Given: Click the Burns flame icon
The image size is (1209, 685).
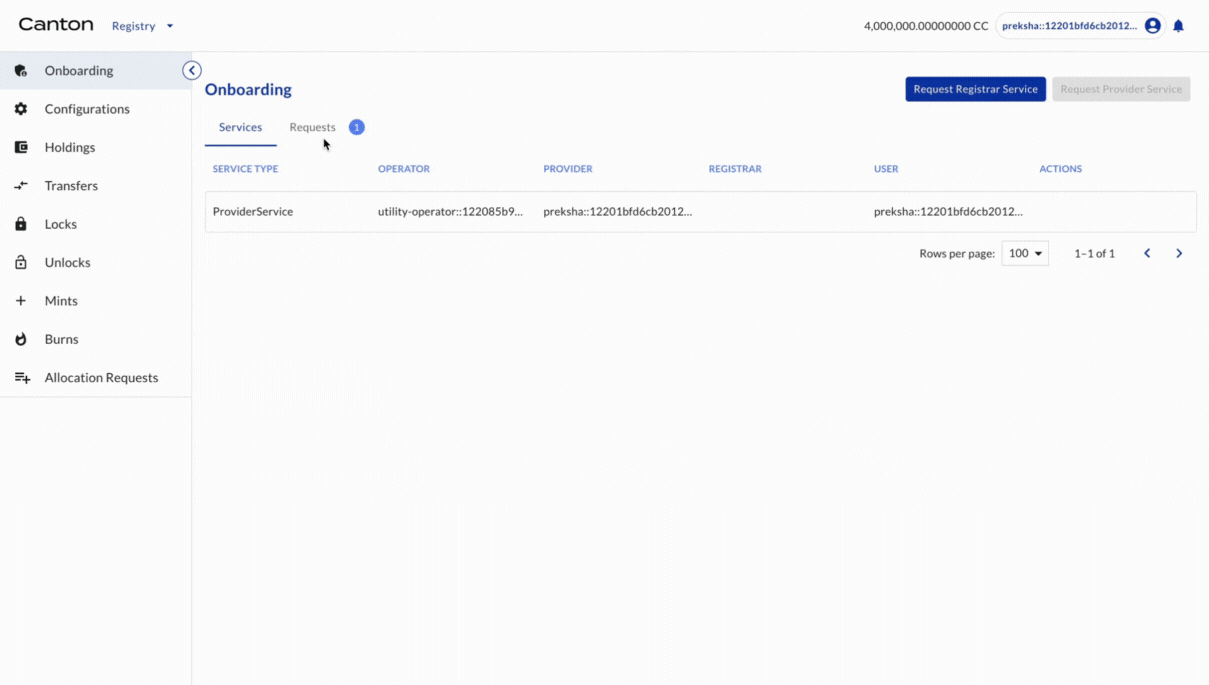Looking at the screenshot, I should (21, 339).
